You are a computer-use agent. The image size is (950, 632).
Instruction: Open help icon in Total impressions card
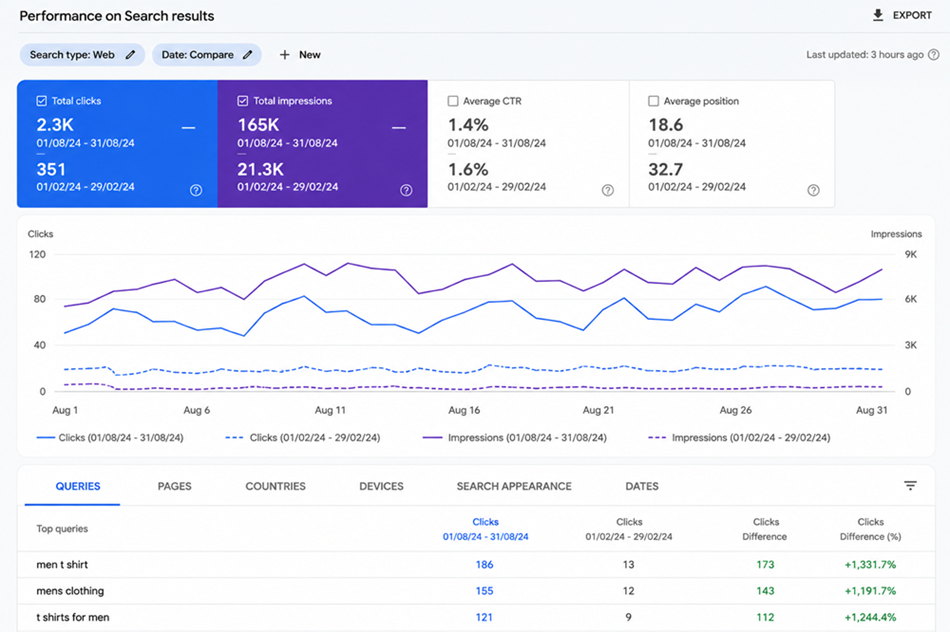(x=406, y=190)
